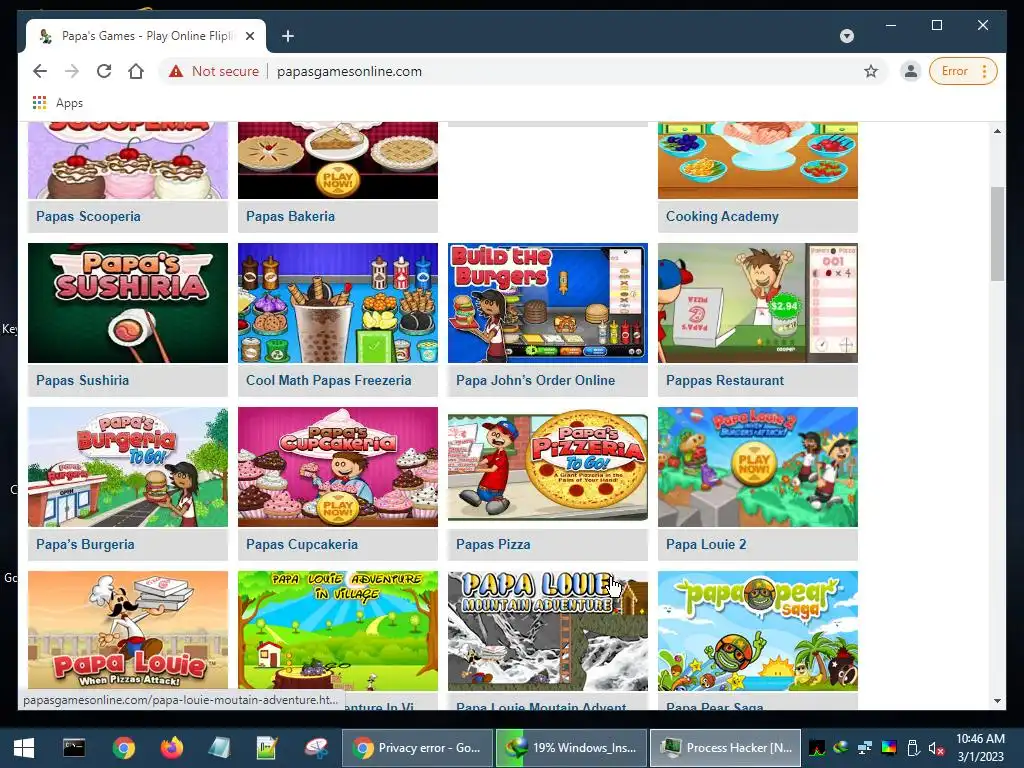Click the Papa's Burgeria title link
Image resolution: width=1024 pixels, height=768 pixels.
pos(85,544)
